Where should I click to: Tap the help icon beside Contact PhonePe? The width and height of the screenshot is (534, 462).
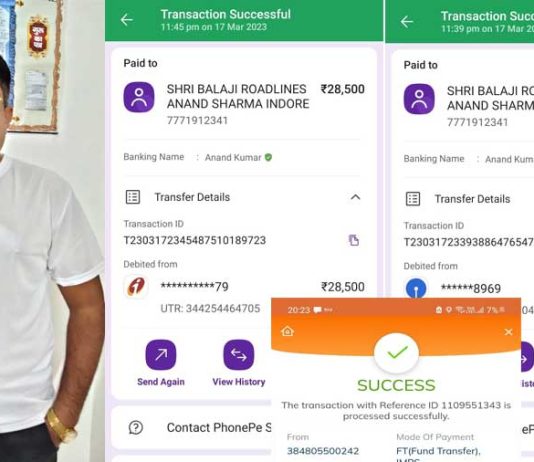coord(136,428)
